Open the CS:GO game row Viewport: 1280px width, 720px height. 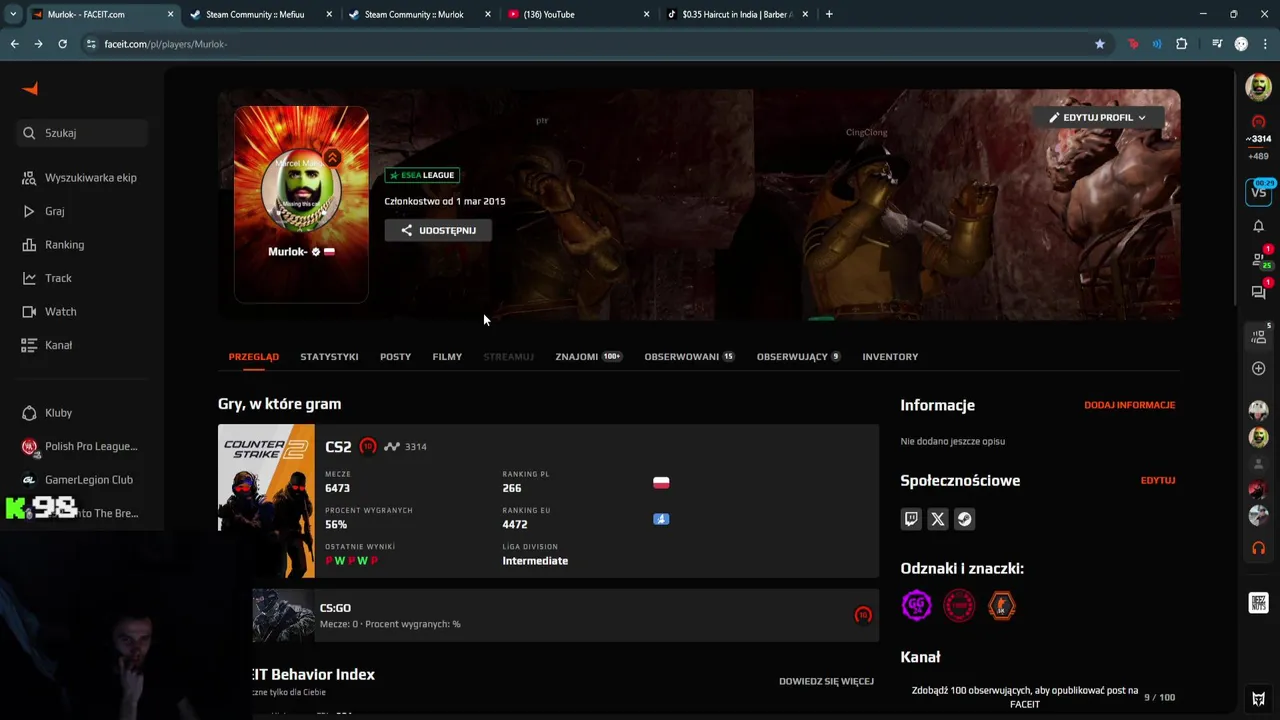click(x=565, y=615)
